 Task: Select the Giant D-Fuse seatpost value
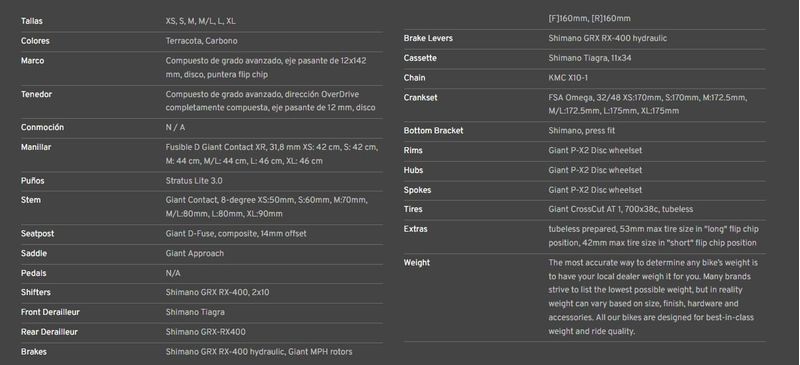pos(236,233)
